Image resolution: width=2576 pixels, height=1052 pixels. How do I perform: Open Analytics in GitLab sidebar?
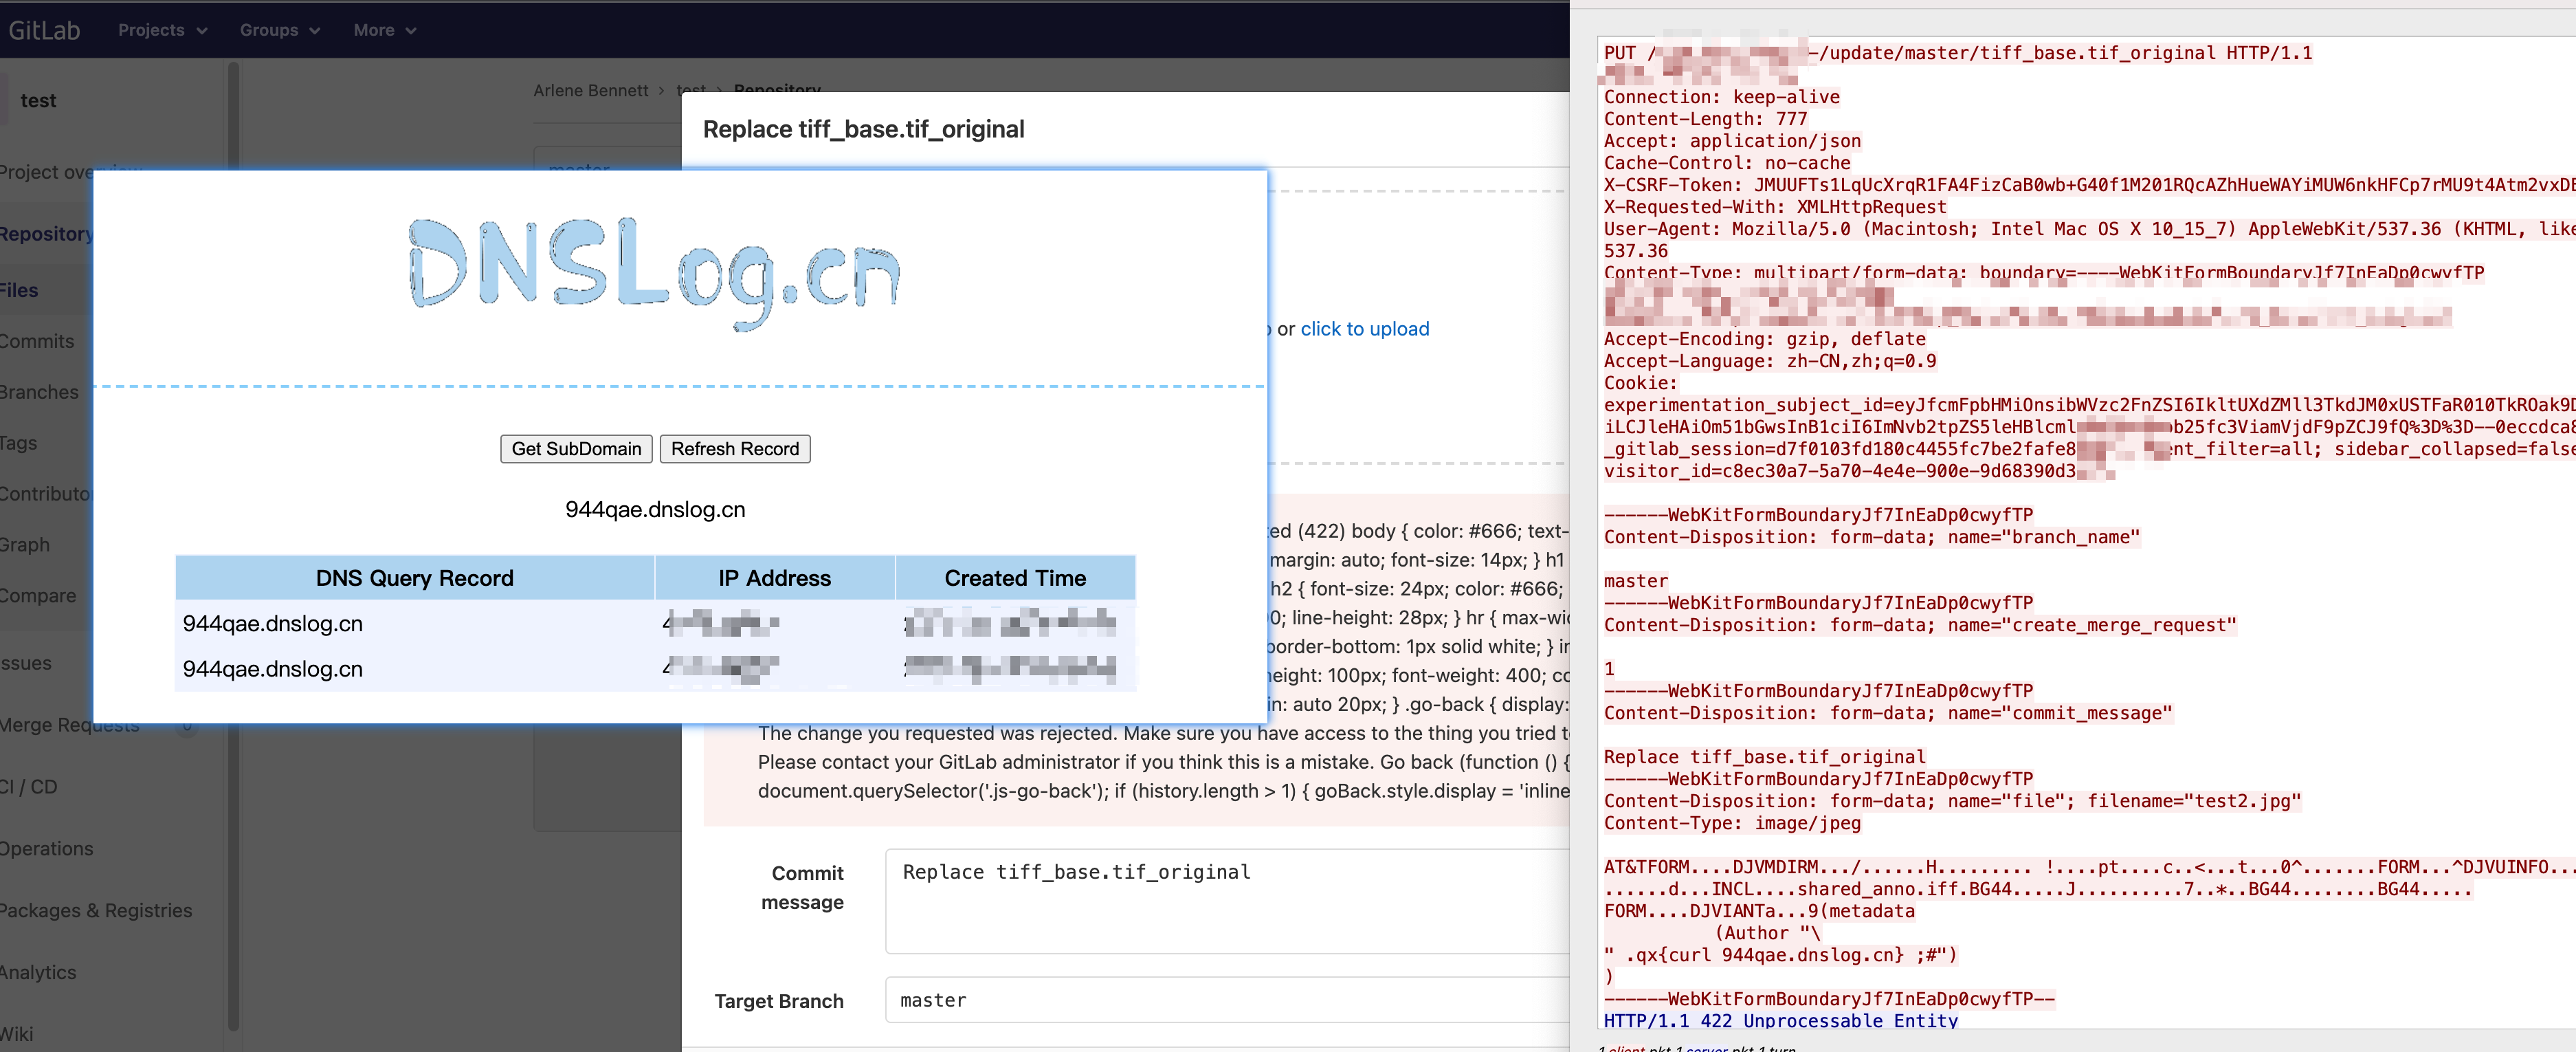(x=38, y=972)
